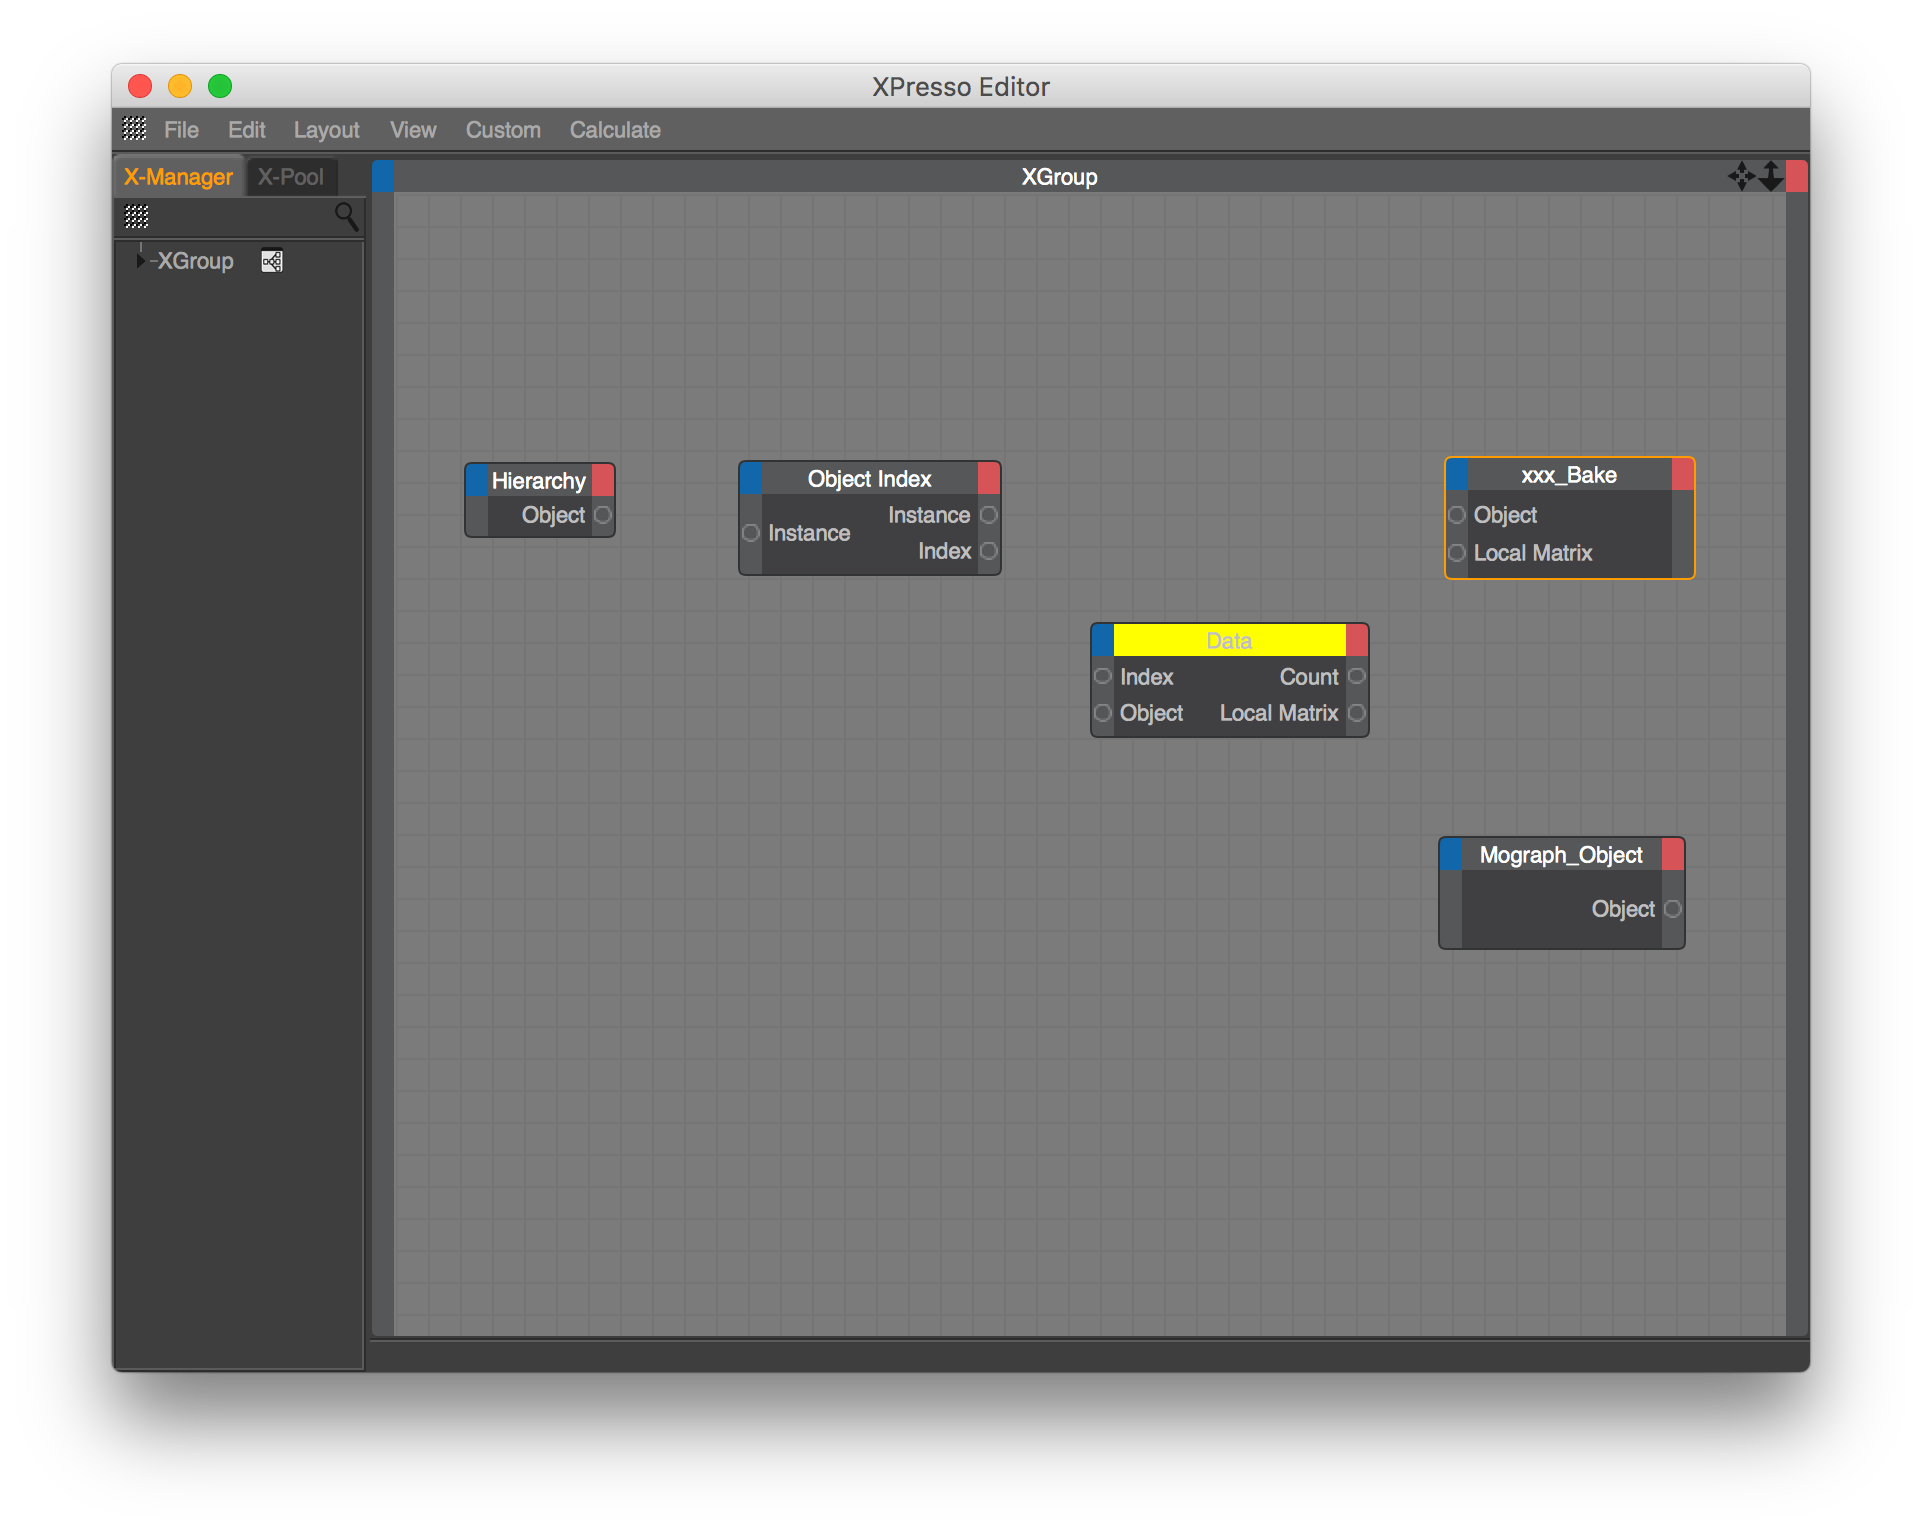
Task: Open the red output menu of Data node
Action: [1357, 640]
